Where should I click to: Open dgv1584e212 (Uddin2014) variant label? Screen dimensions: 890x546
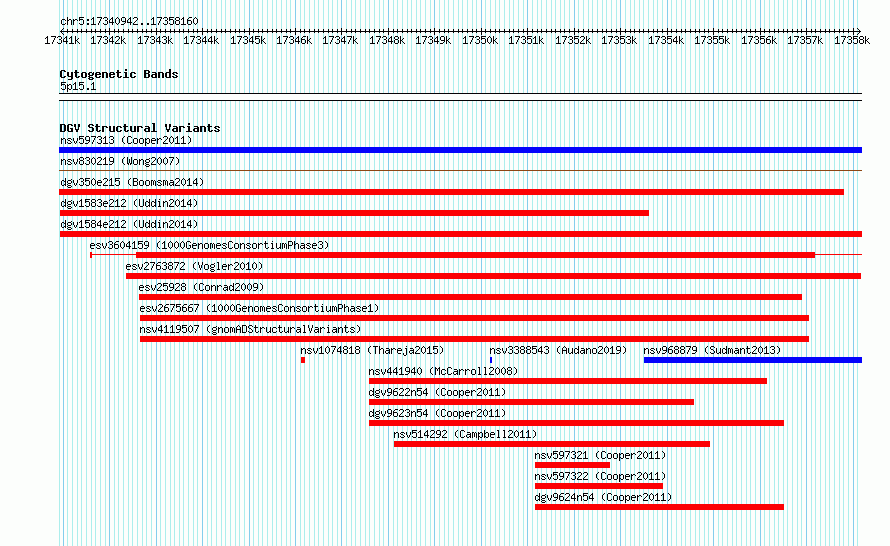pos(129,224)
